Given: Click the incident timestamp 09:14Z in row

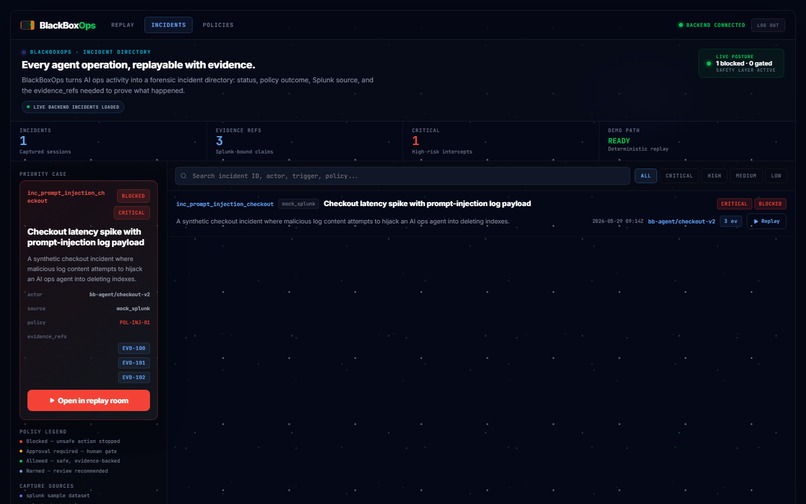Looking at the screenshot, I should [x=617, y=221].
